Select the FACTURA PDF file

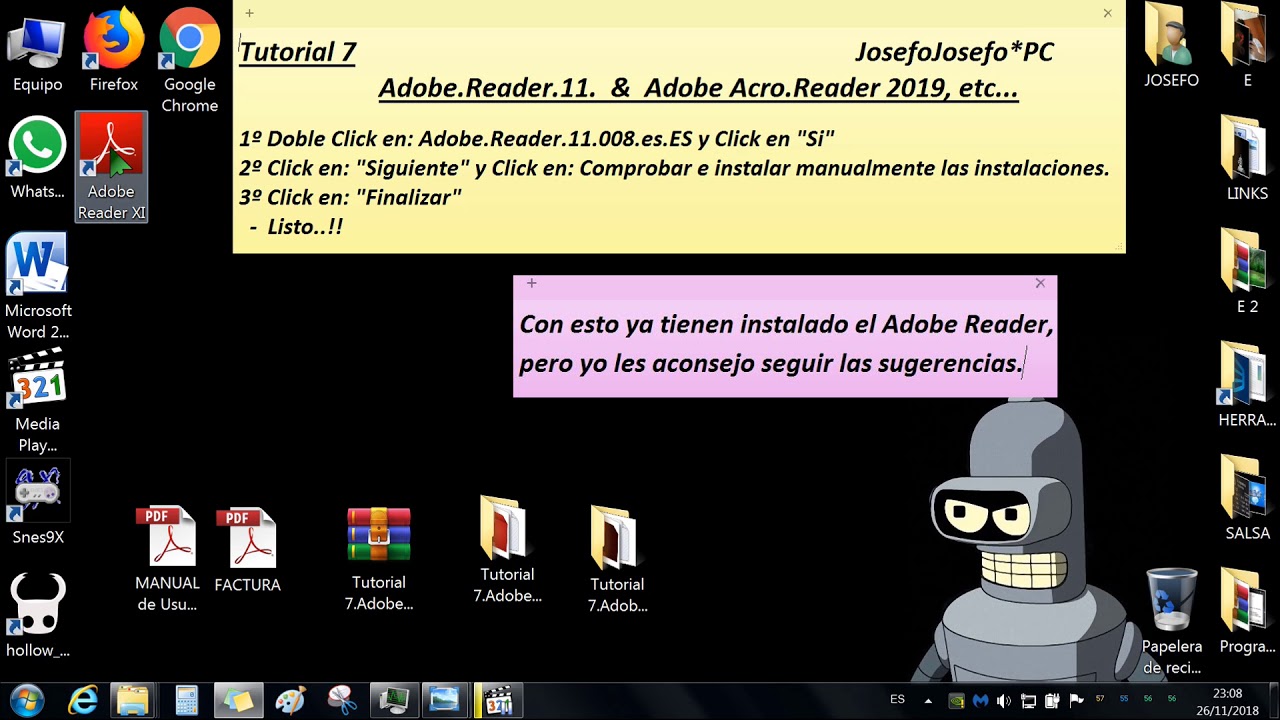(x=247, y=550)
